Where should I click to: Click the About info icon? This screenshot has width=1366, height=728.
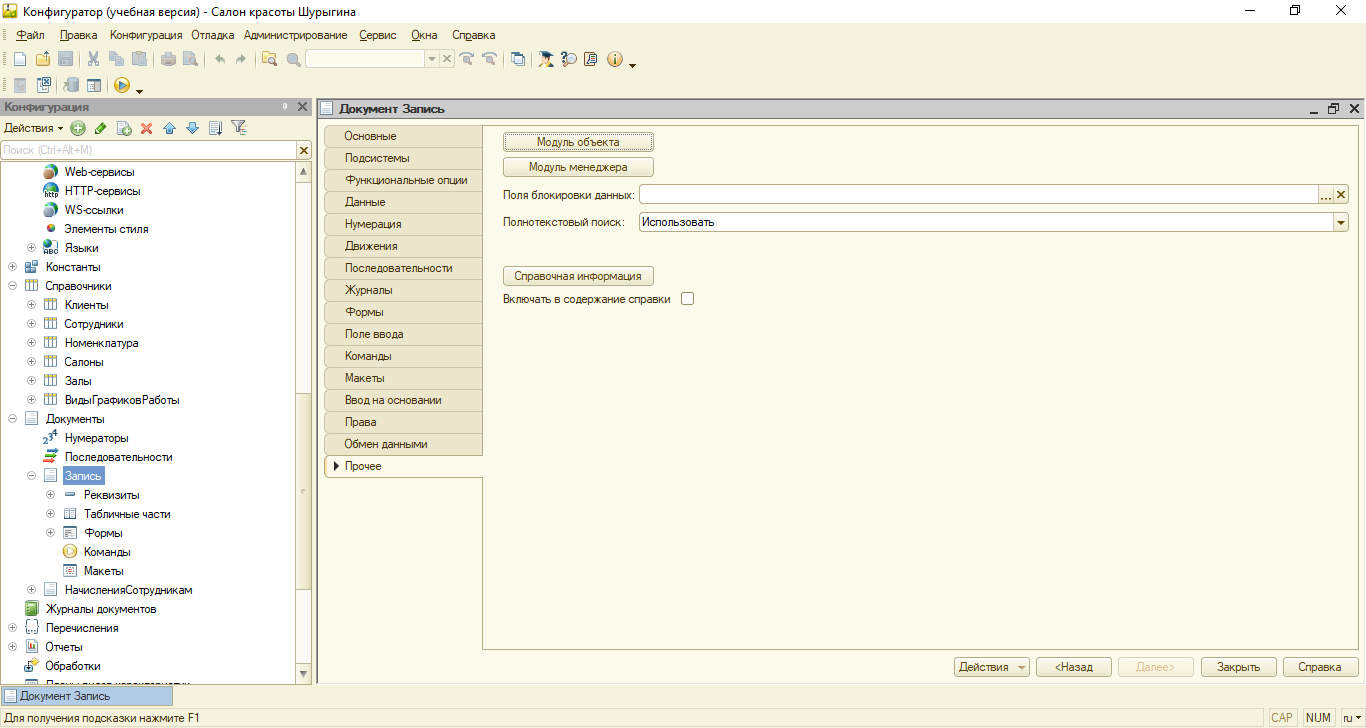(x=614, y=59)
